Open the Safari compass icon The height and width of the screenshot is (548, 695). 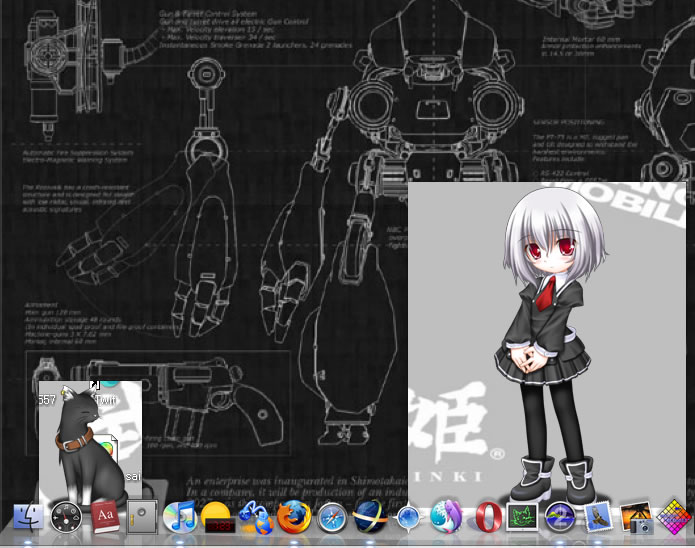[331, 518]
